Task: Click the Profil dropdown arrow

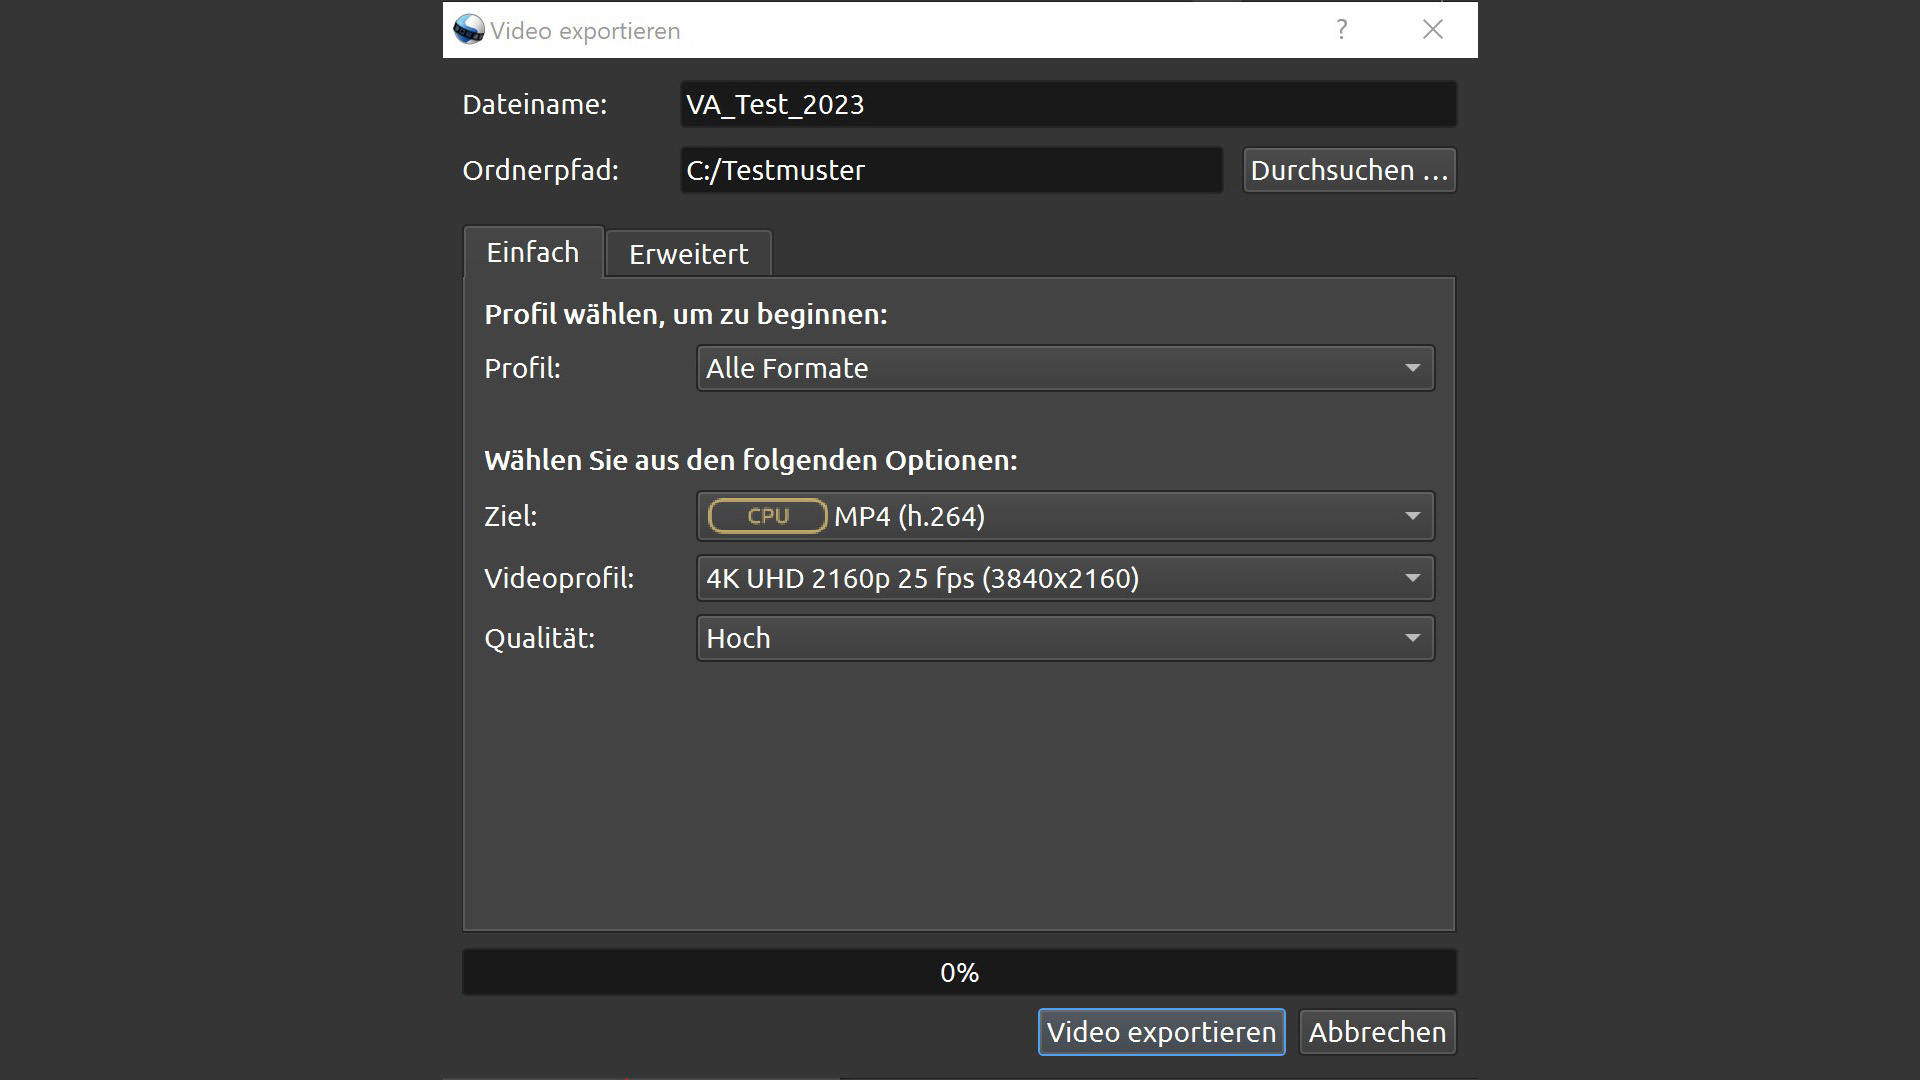Action: point(1412,368)
